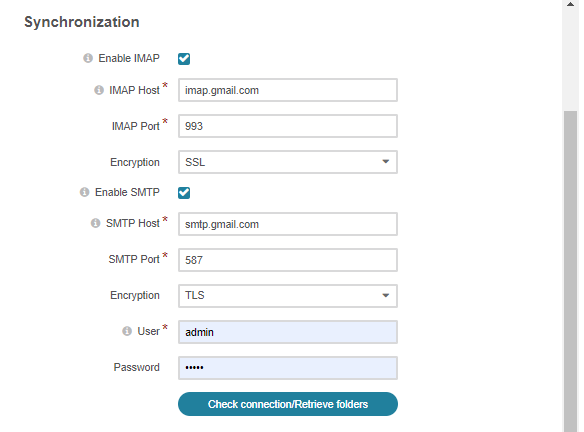Click the vertical scrollbar thumb
Viewport: 584px width, 432px height.
pos(571,271)
